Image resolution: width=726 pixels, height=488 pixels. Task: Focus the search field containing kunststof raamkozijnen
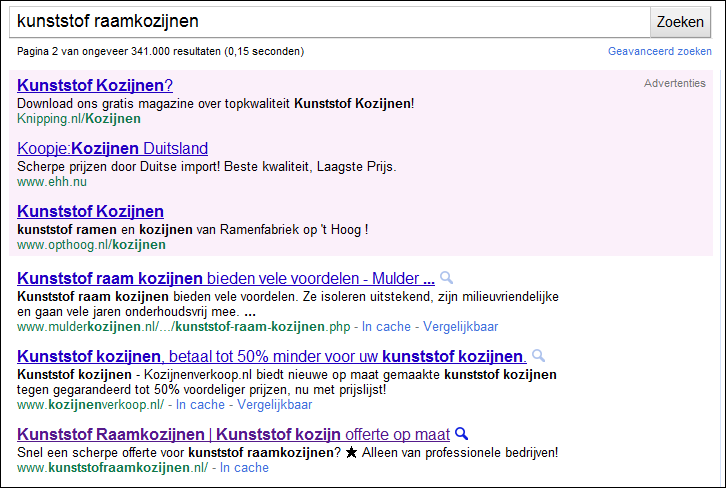330,22
